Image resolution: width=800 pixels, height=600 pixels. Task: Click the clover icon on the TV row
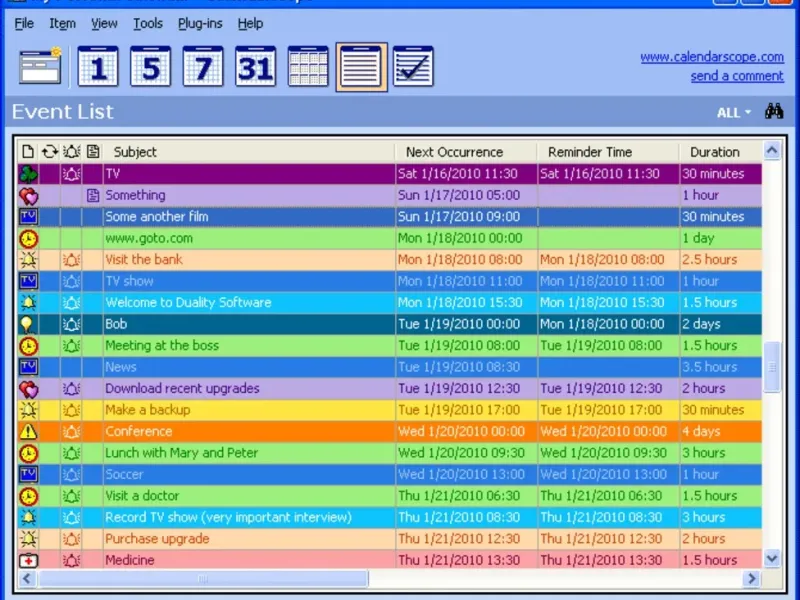click(x=29, y=174)
